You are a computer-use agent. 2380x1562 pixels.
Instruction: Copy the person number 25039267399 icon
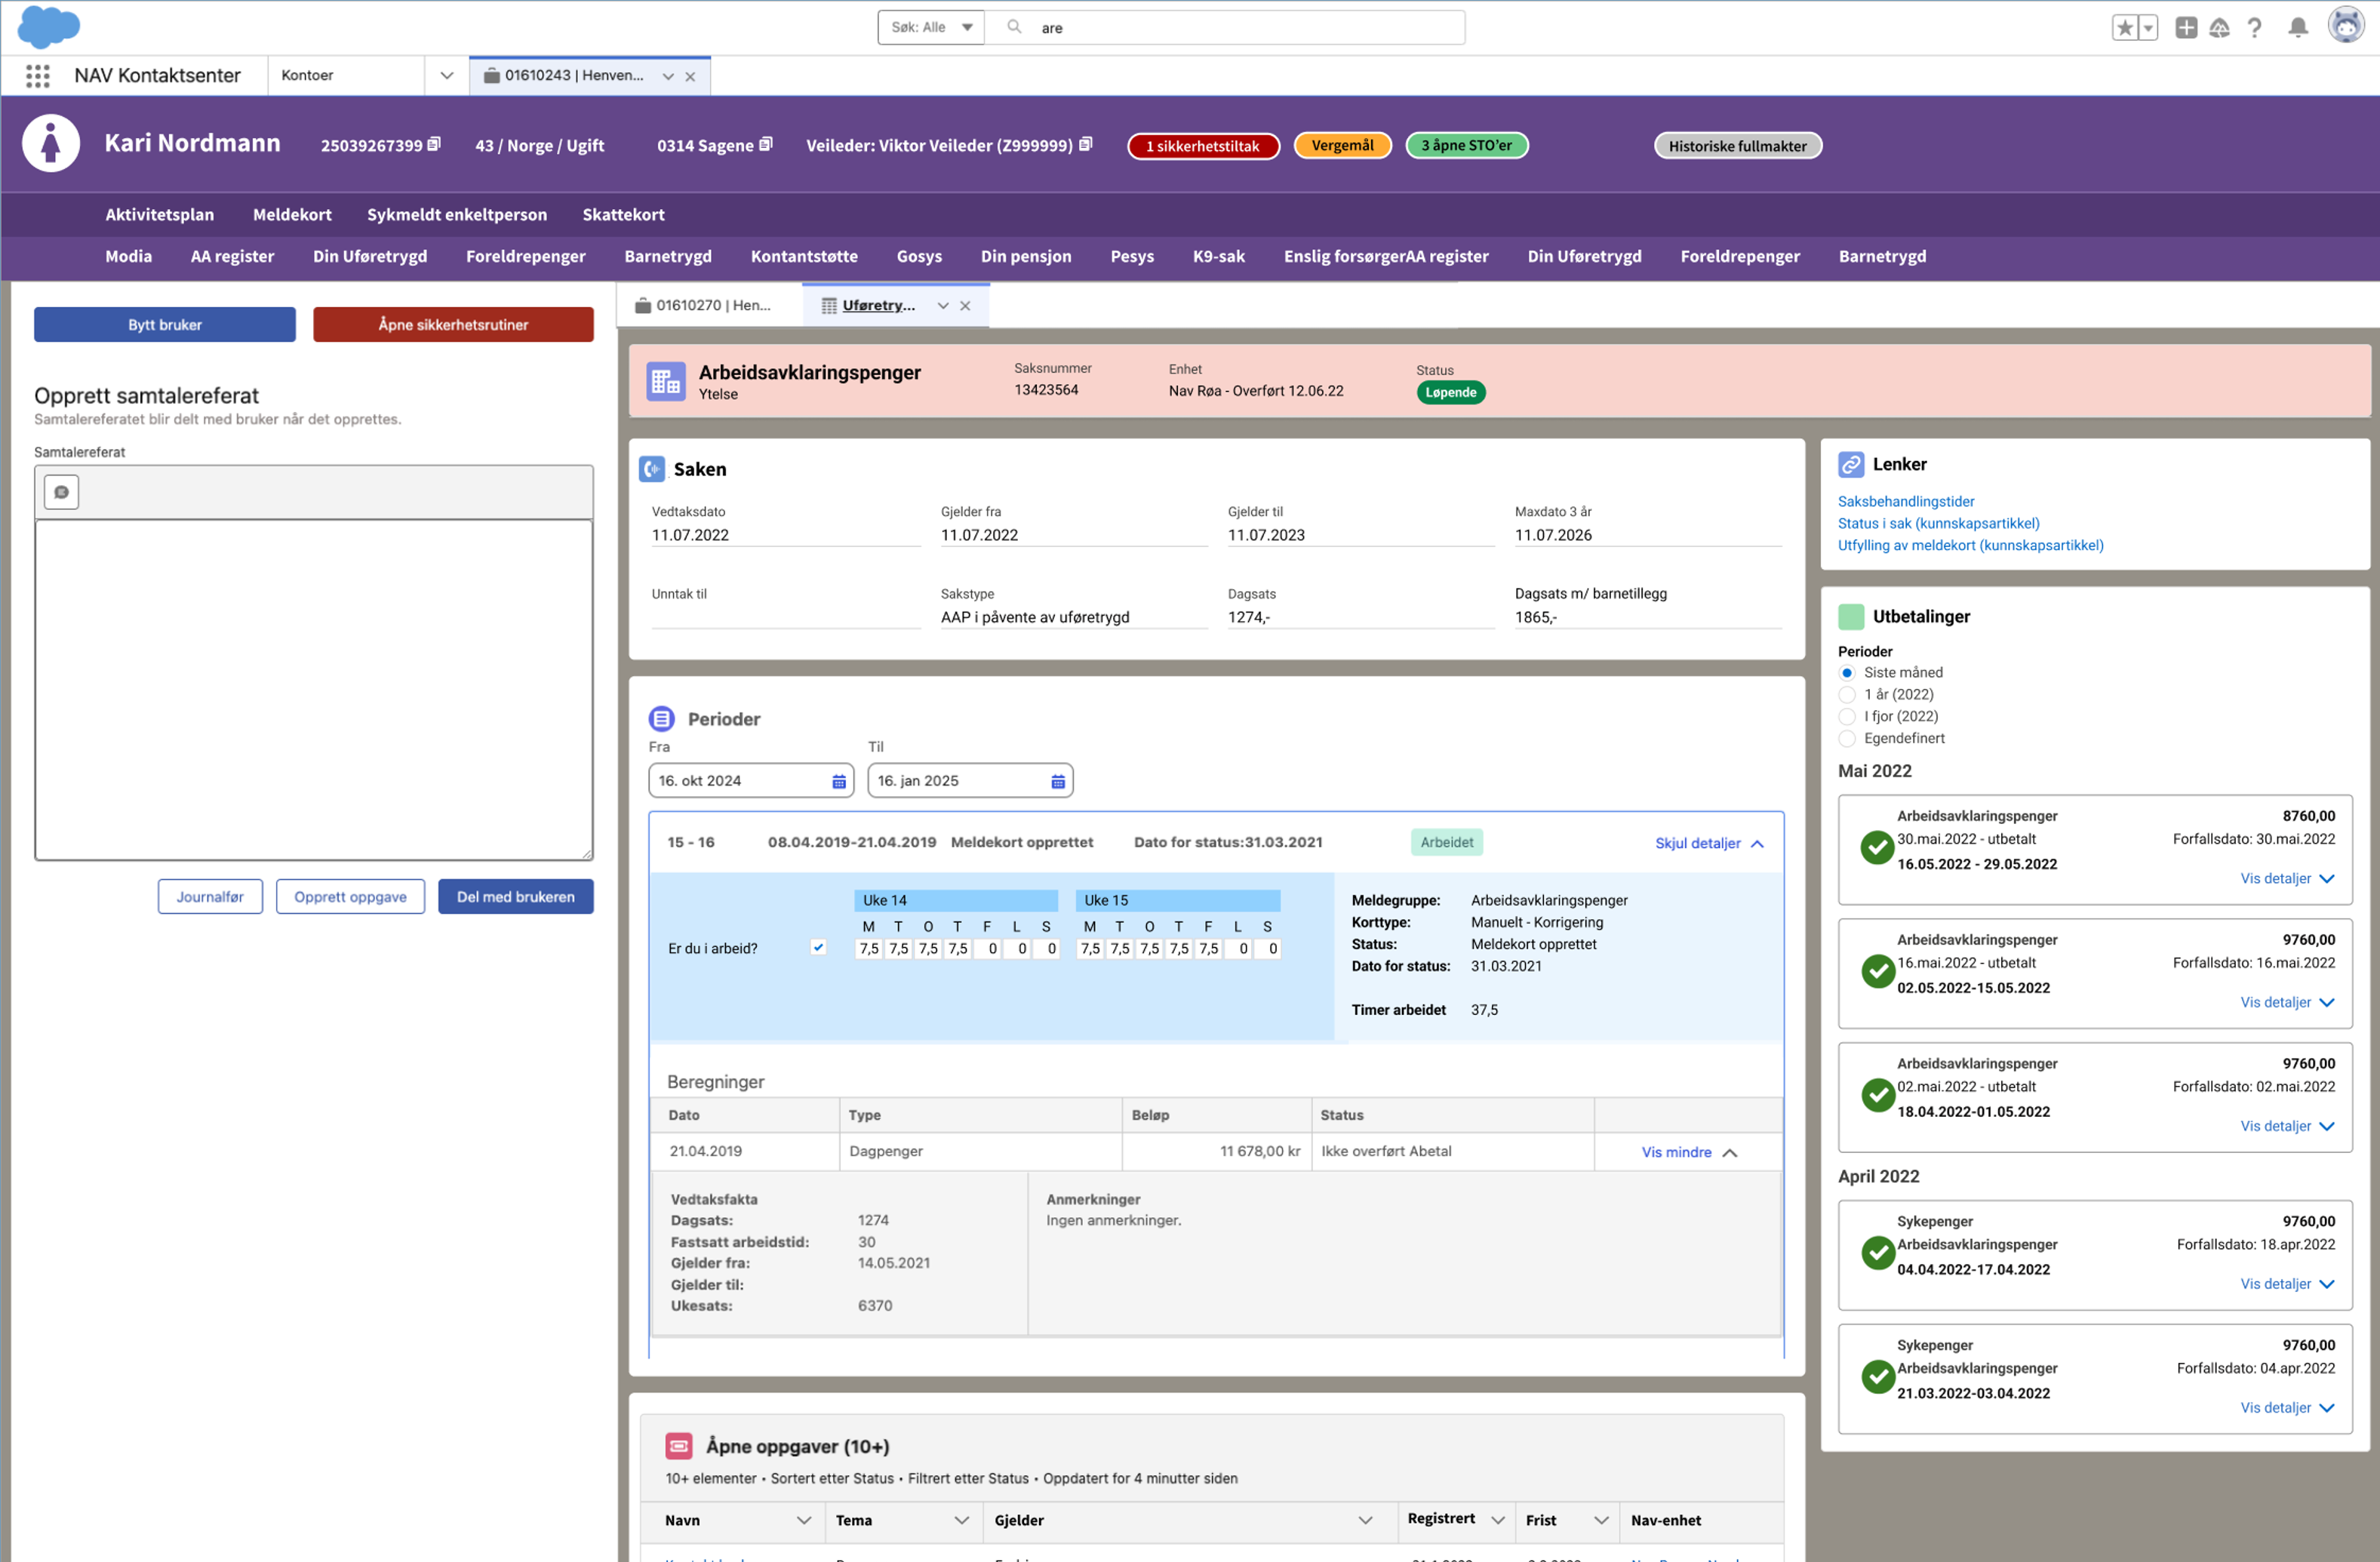434,144
